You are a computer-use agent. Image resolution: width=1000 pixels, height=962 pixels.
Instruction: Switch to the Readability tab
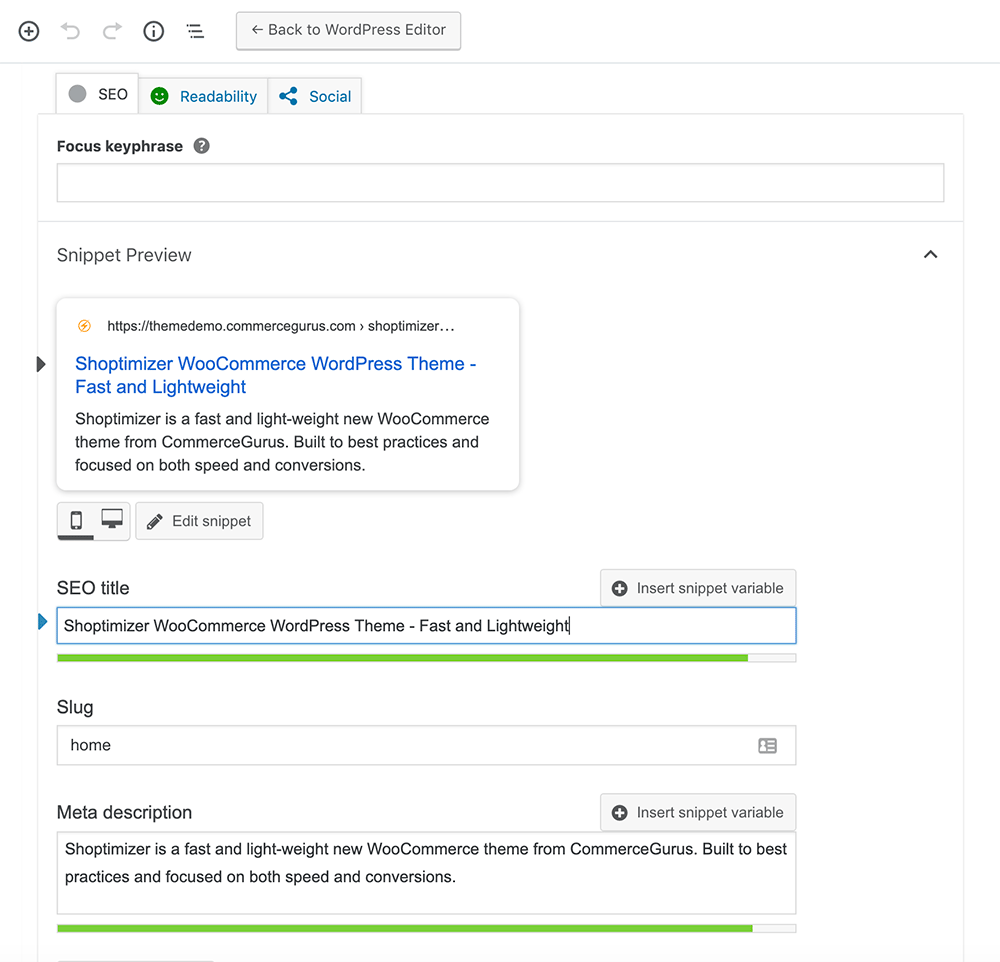click(x=203, y=96)
